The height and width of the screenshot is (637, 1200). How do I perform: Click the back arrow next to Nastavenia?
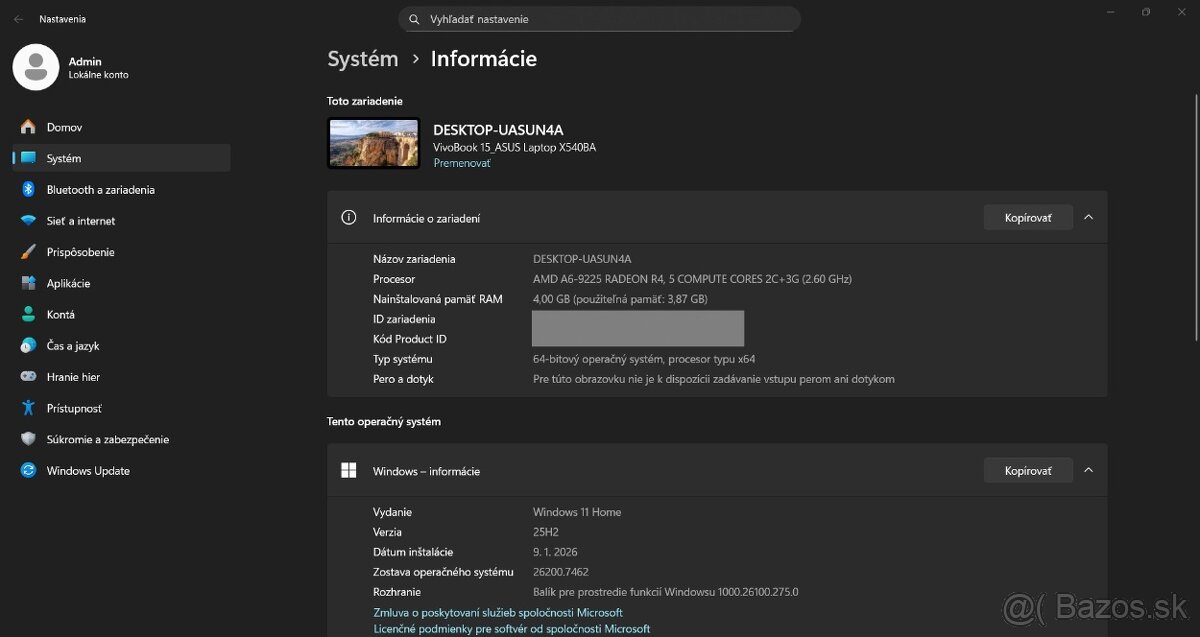pyautogui.click(x=18, y=19)
